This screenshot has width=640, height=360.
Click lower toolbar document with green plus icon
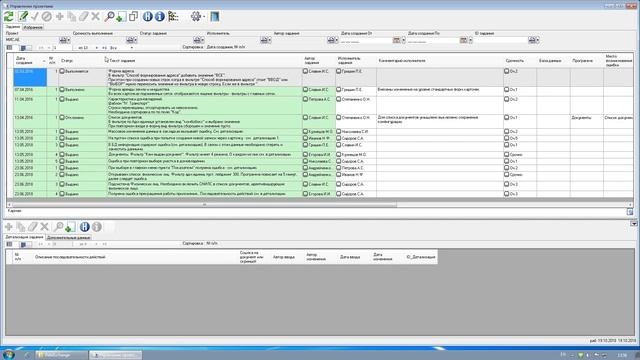click(70, 227)
